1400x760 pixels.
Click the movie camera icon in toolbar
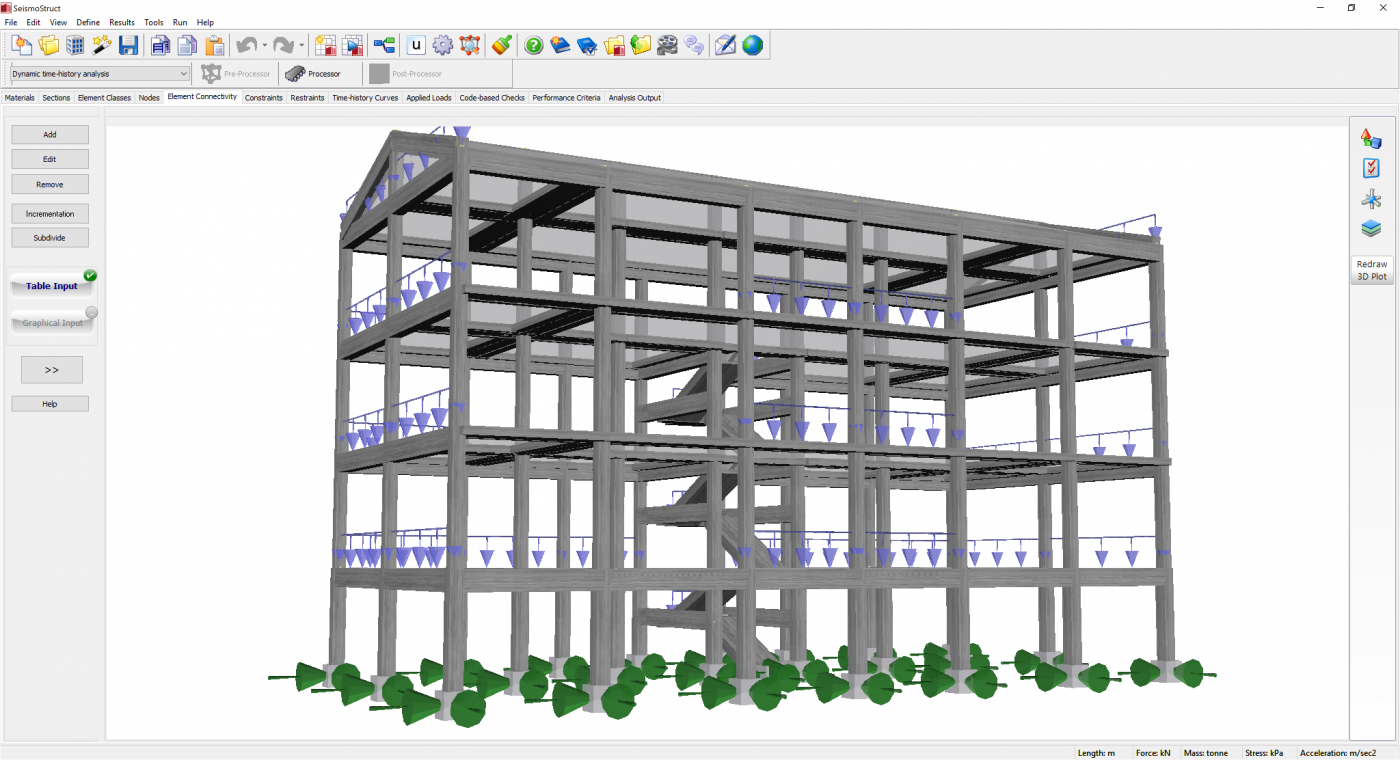coord(667,45)
